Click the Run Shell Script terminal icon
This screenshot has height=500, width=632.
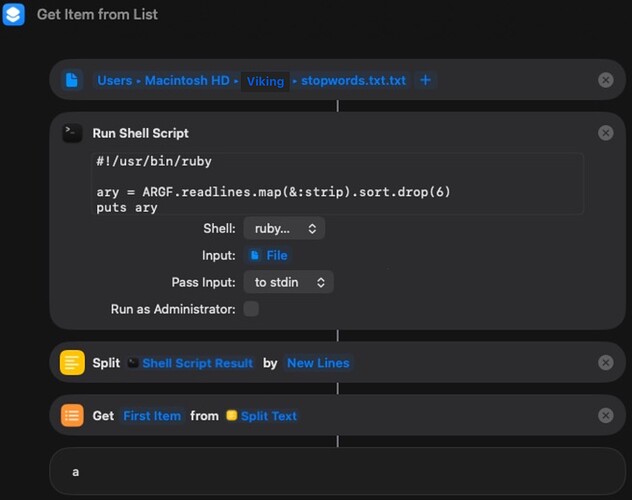(x=72, y=133)
